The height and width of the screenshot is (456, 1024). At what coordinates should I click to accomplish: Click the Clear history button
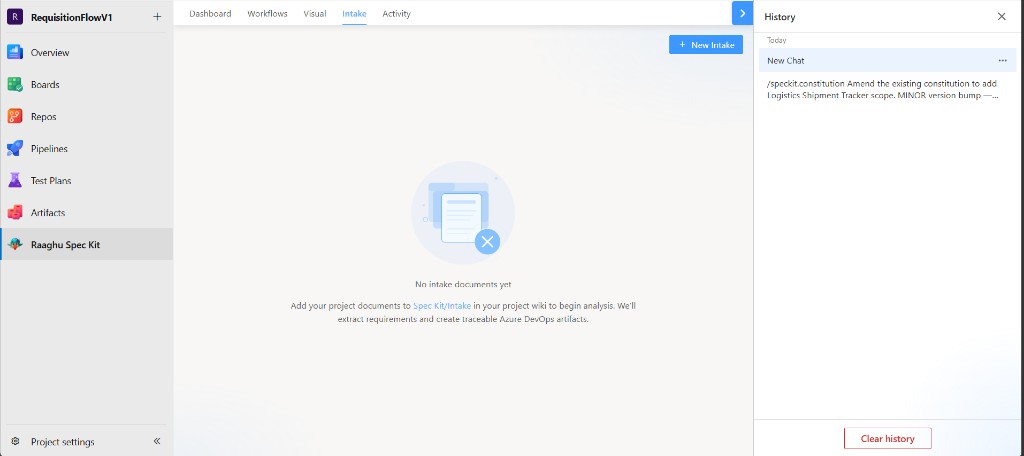click(x=888, y=438)
